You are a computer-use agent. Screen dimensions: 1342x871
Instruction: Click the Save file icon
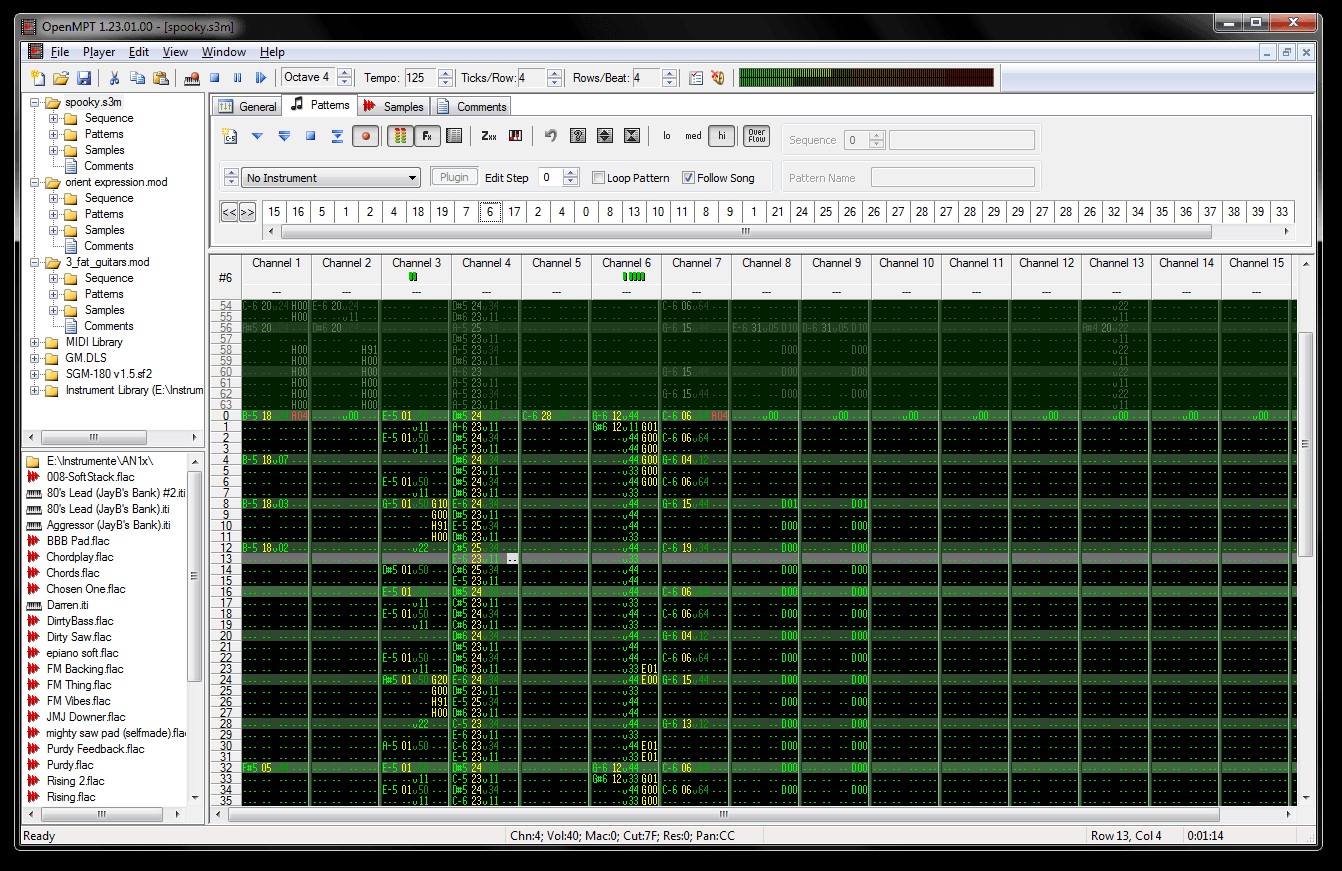(x=84, y=78)
